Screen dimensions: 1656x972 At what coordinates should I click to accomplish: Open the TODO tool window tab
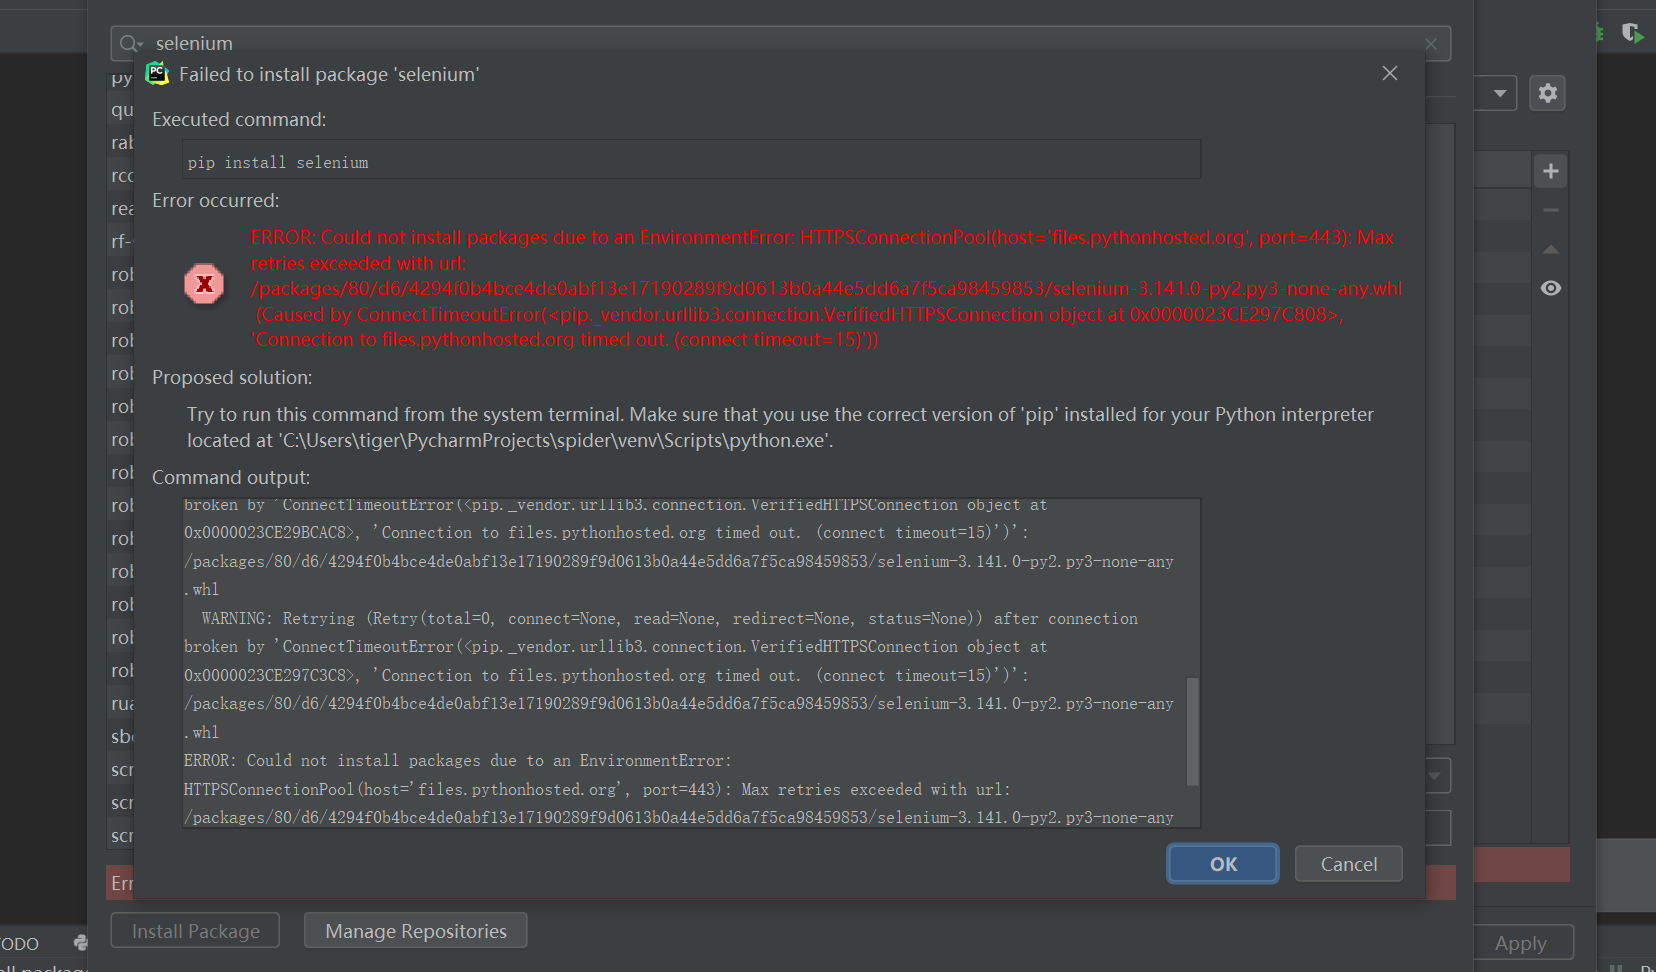[19, 944]
